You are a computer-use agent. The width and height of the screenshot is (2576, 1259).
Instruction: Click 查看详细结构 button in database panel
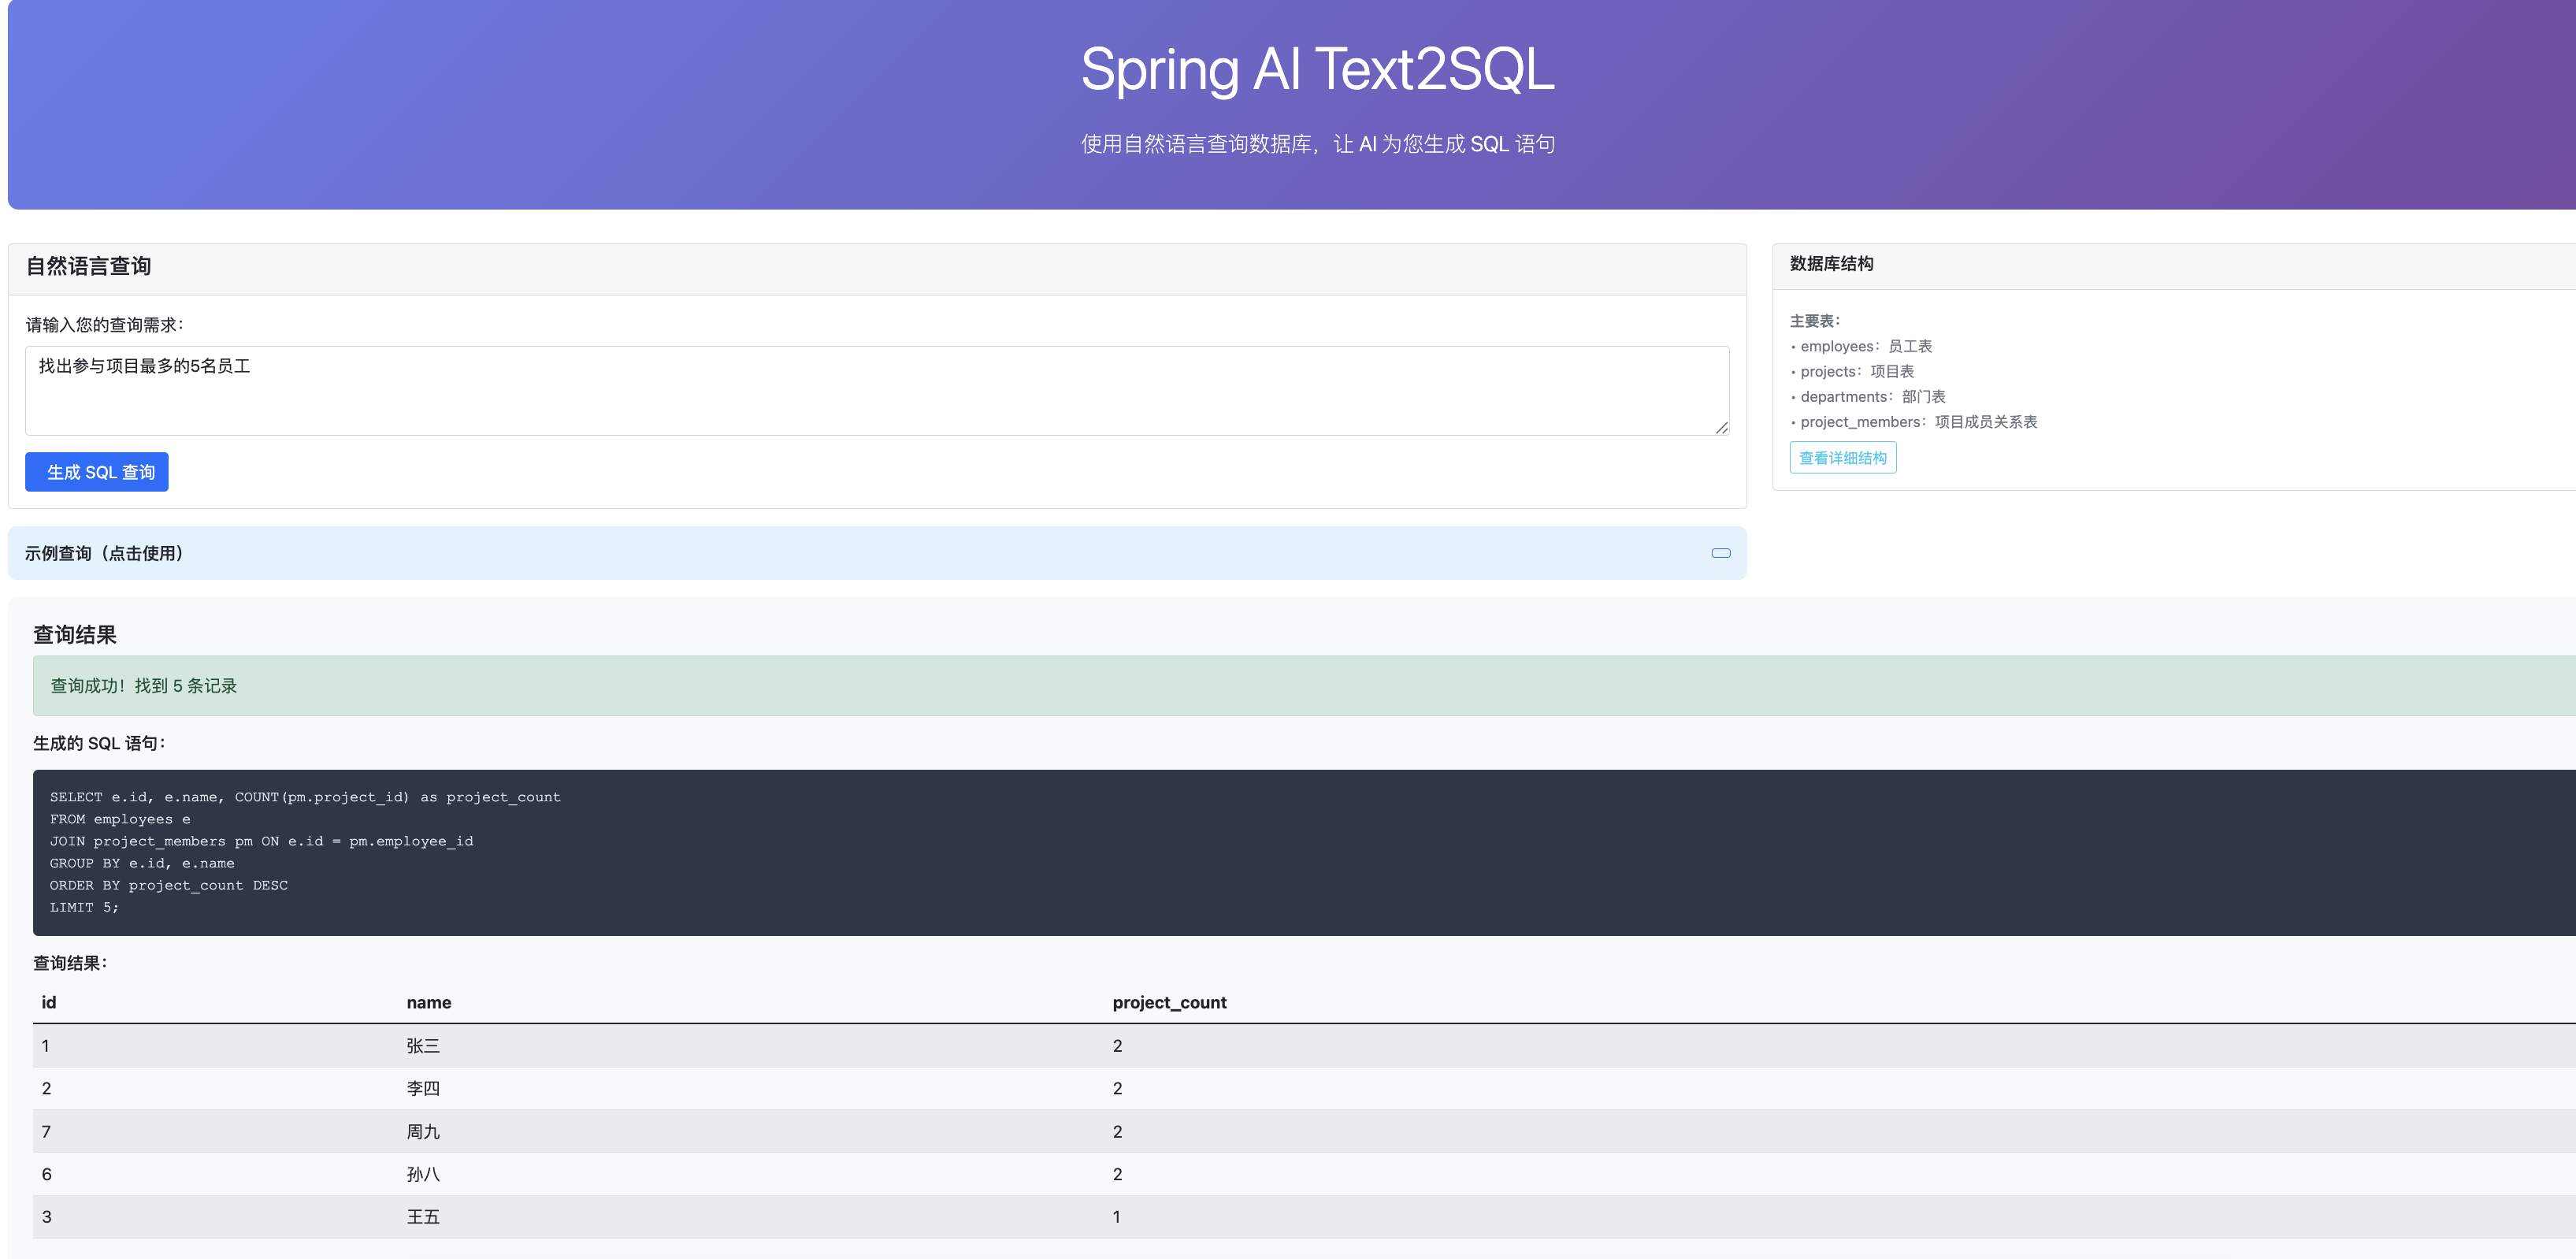click(1843, 458)
